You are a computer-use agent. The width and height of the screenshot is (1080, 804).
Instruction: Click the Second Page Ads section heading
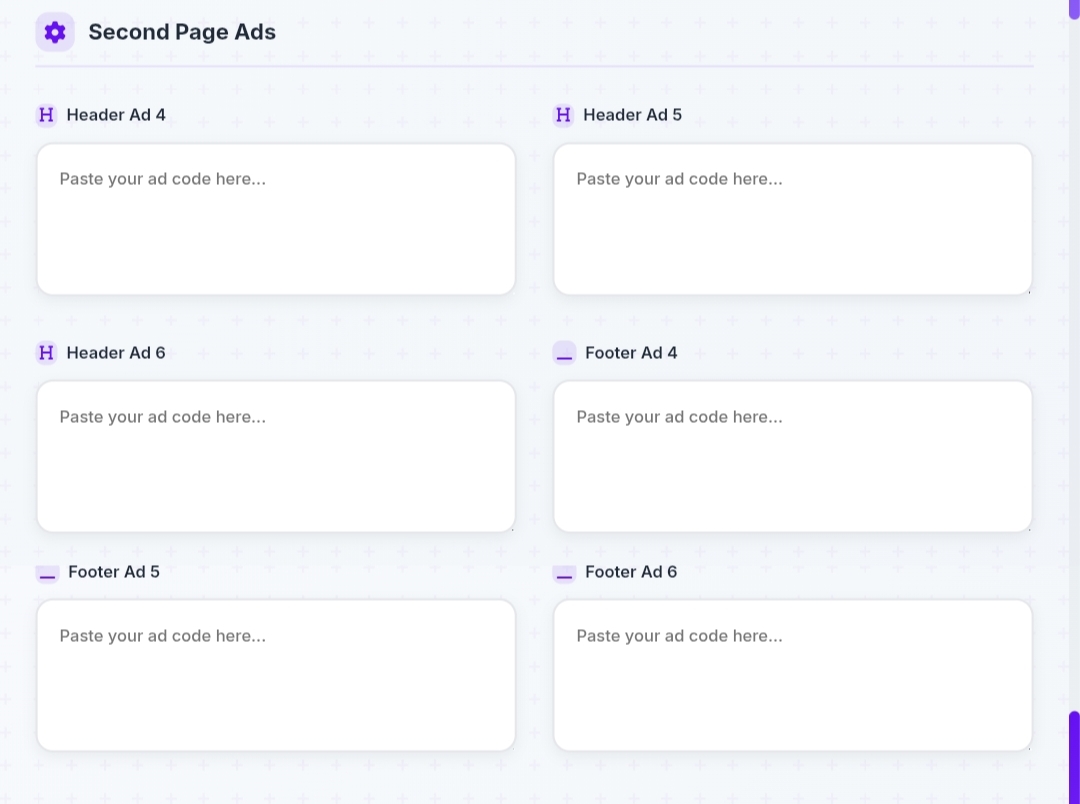(x=182, y=32)
